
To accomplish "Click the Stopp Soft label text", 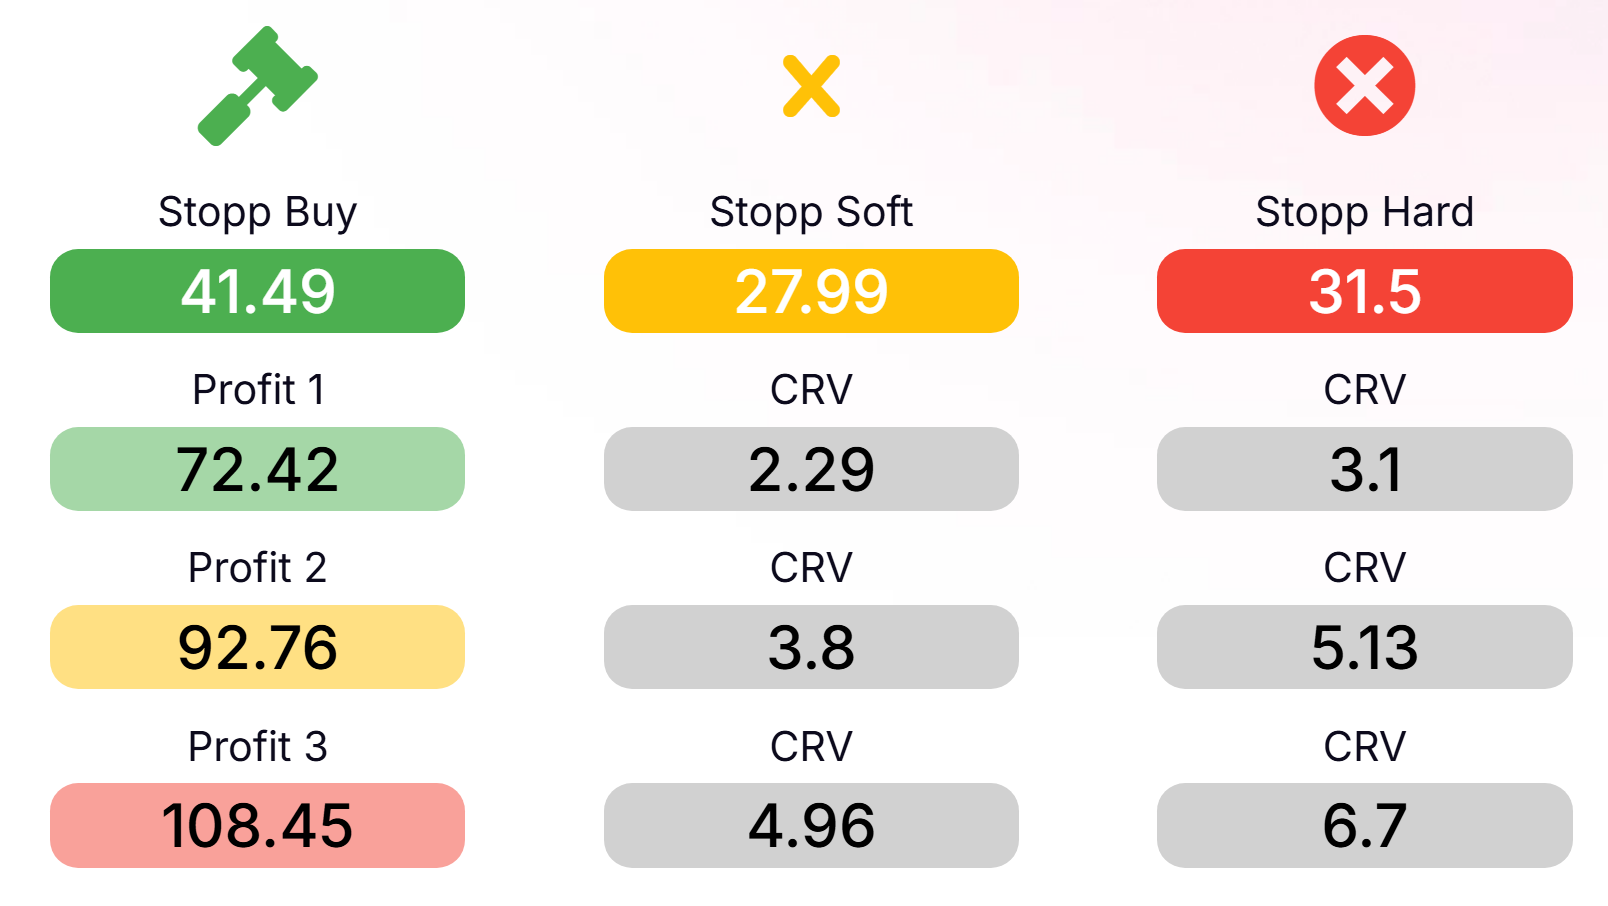I will point(811,212).
